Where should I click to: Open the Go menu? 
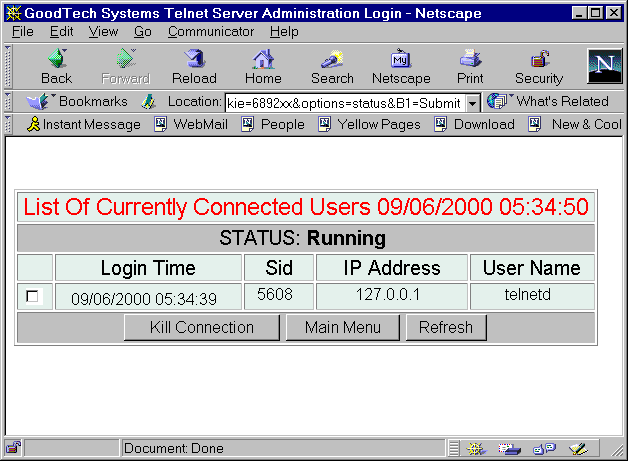click(x=143, y=32)
